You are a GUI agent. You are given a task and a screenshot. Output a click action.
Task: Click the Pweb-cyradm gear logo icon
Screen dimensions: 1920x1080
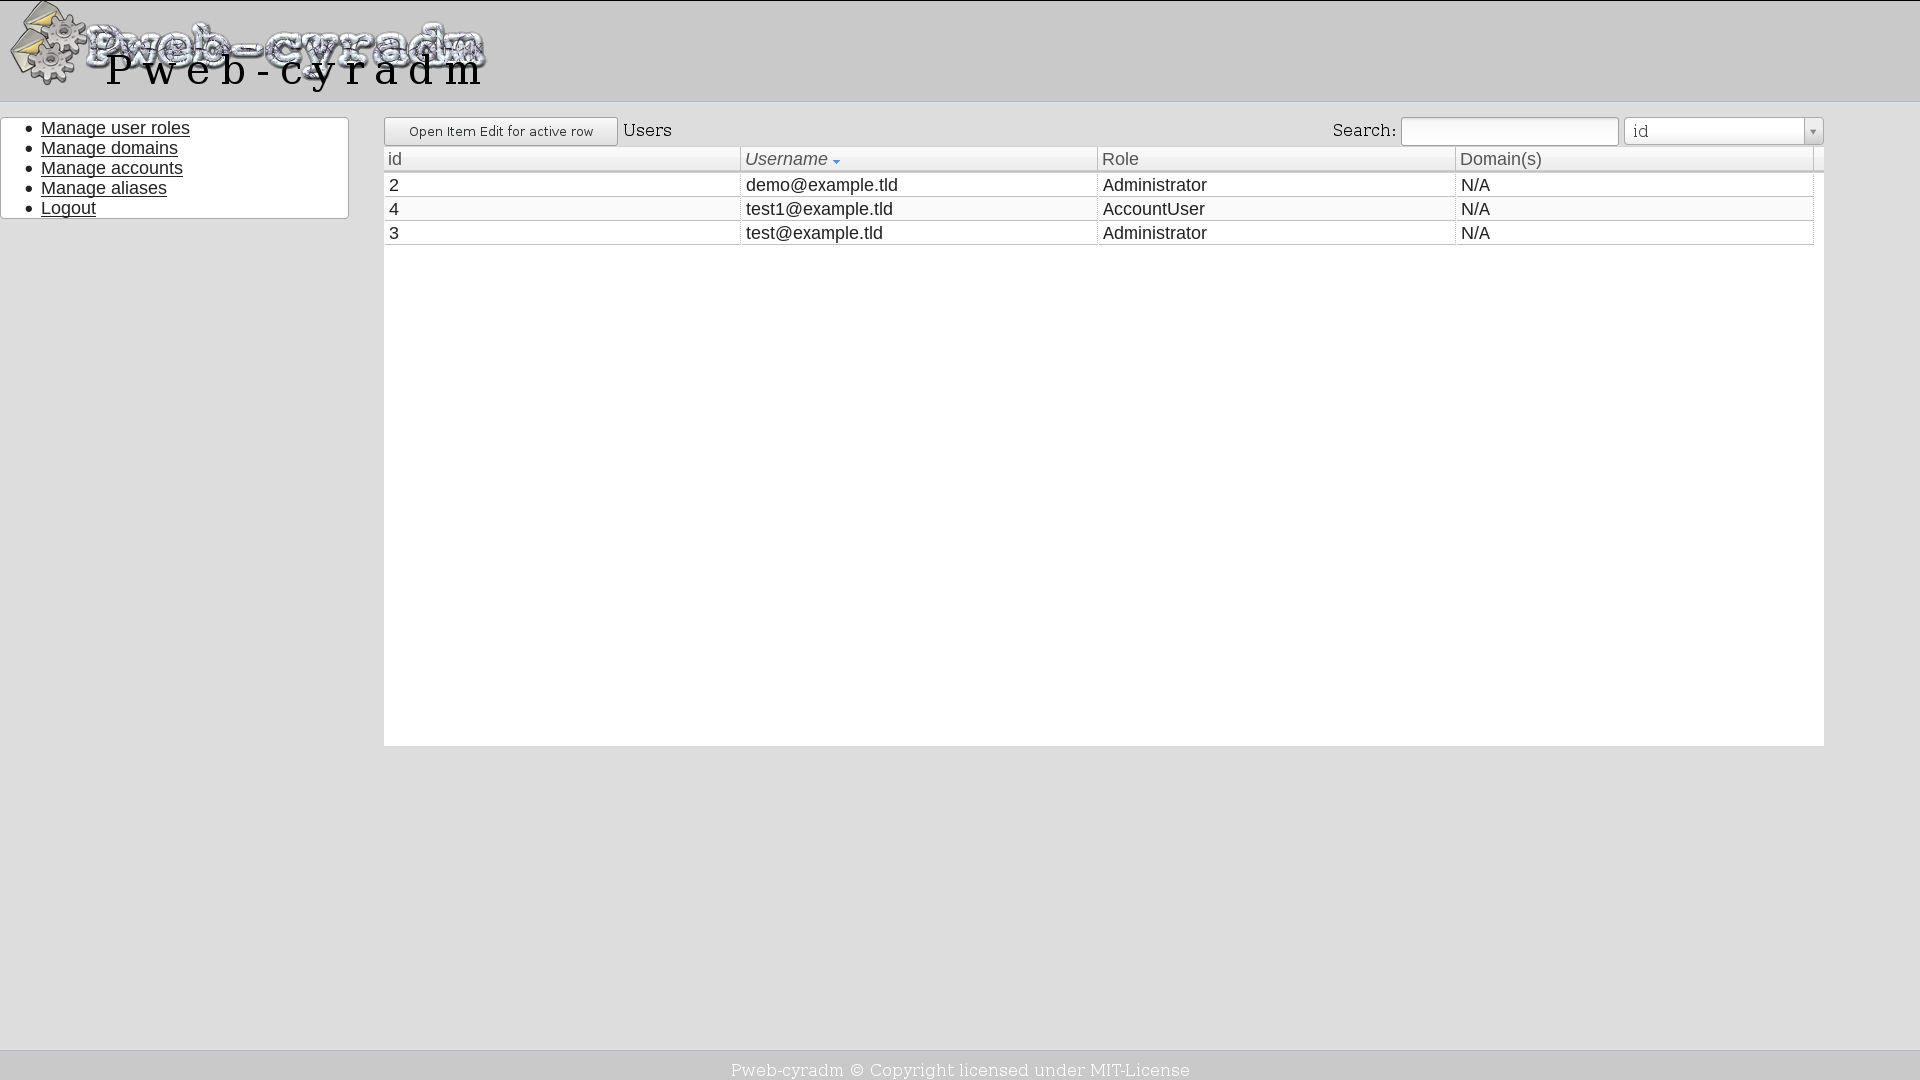(x=47, y=44)
